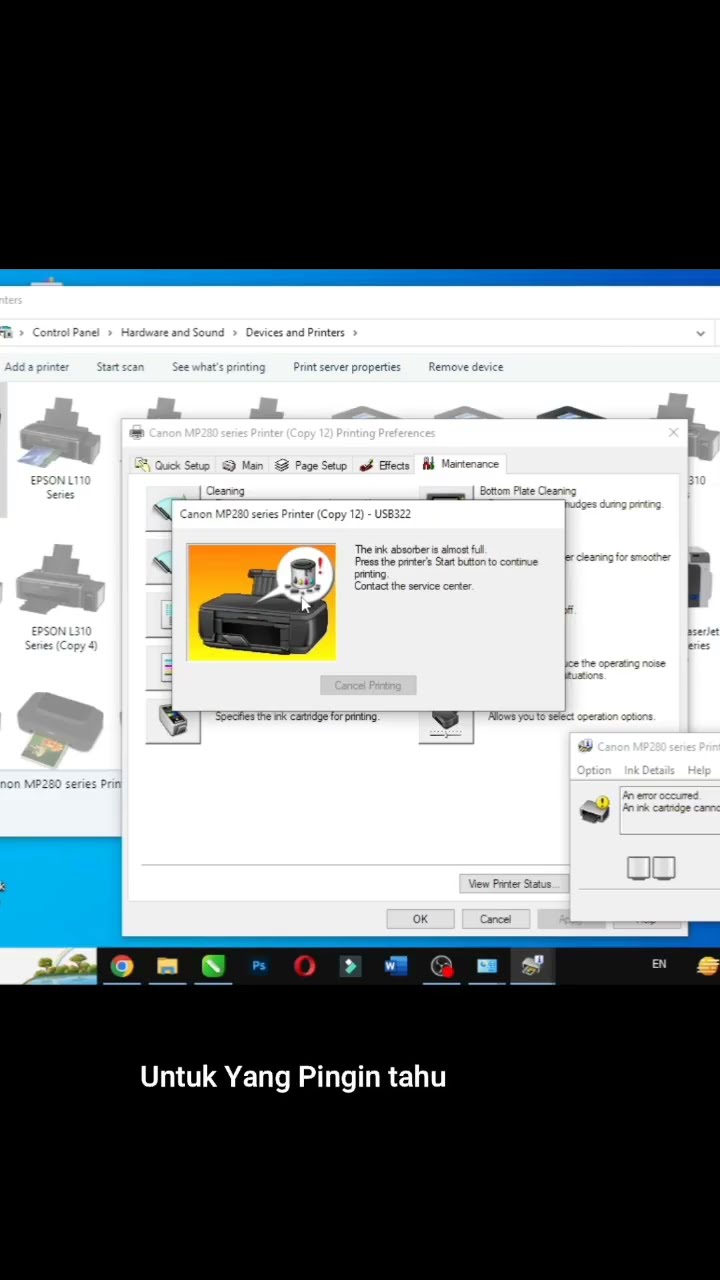Image resolution: width=720 pixels, height=1280 pixels.
Task: Open the Ink Details menu
Action: pyautogui.click(x=649, y=770)
